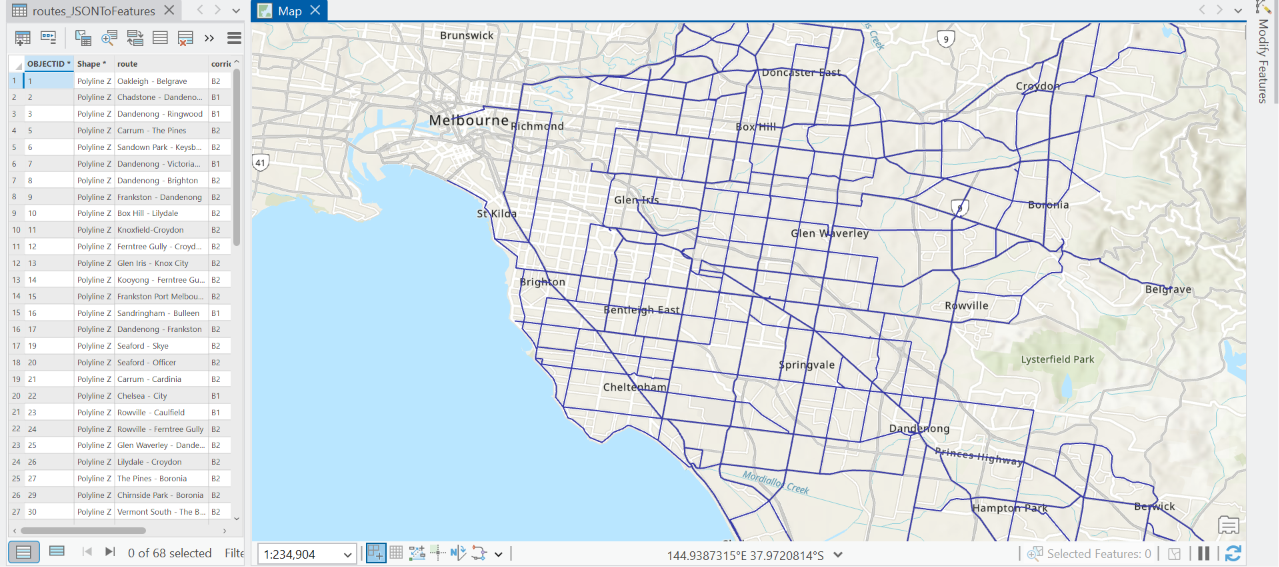Select all rows via table corner cell

pos(16,63)
